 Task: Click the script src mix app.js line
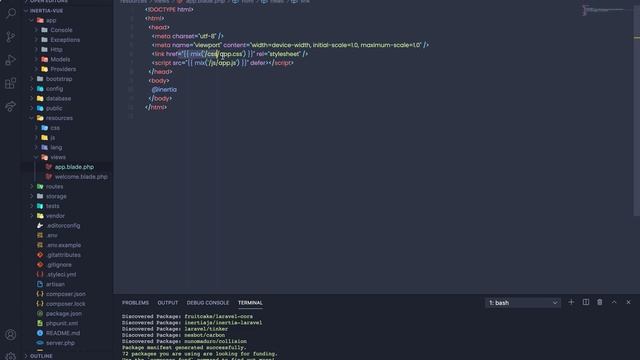coord(222,63)
